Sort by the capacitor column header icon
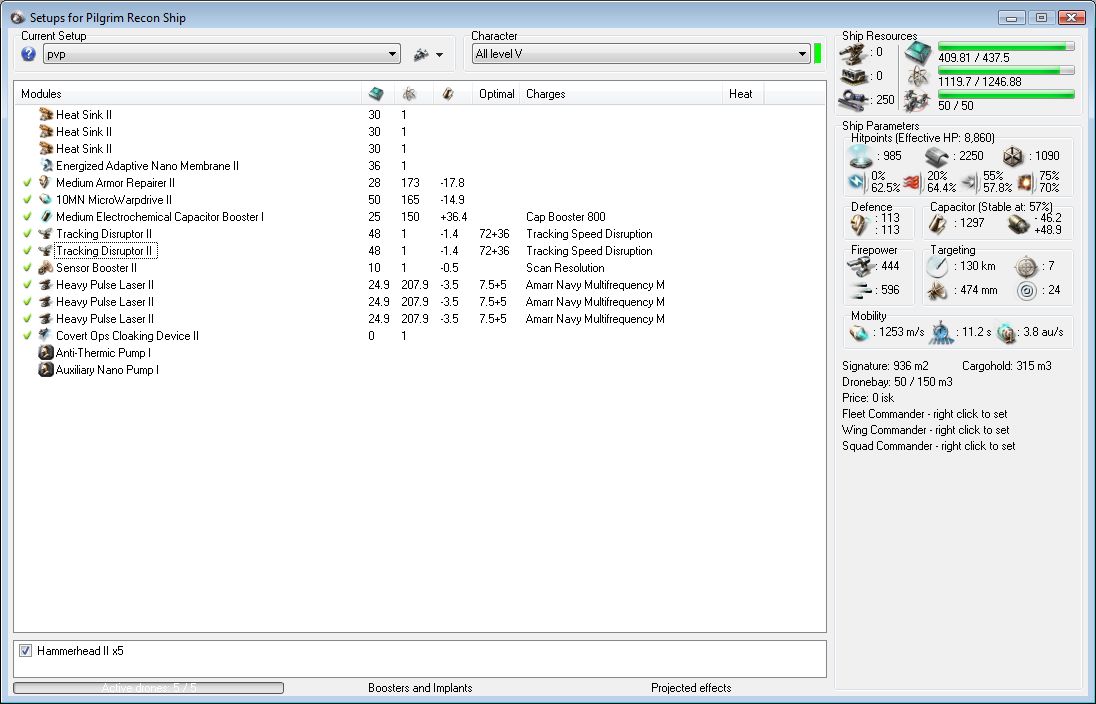Viewport: 1096px width, 704px height. [448, 94]
